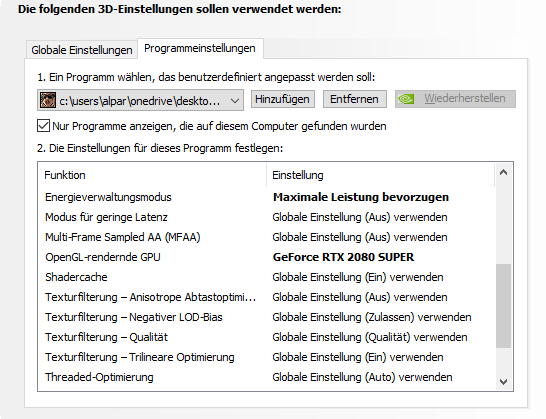This screenshot has width=546, height=419.
Task: Click the Wiederherstellen button
Action: pyautogui.click(x=455, y=99)
